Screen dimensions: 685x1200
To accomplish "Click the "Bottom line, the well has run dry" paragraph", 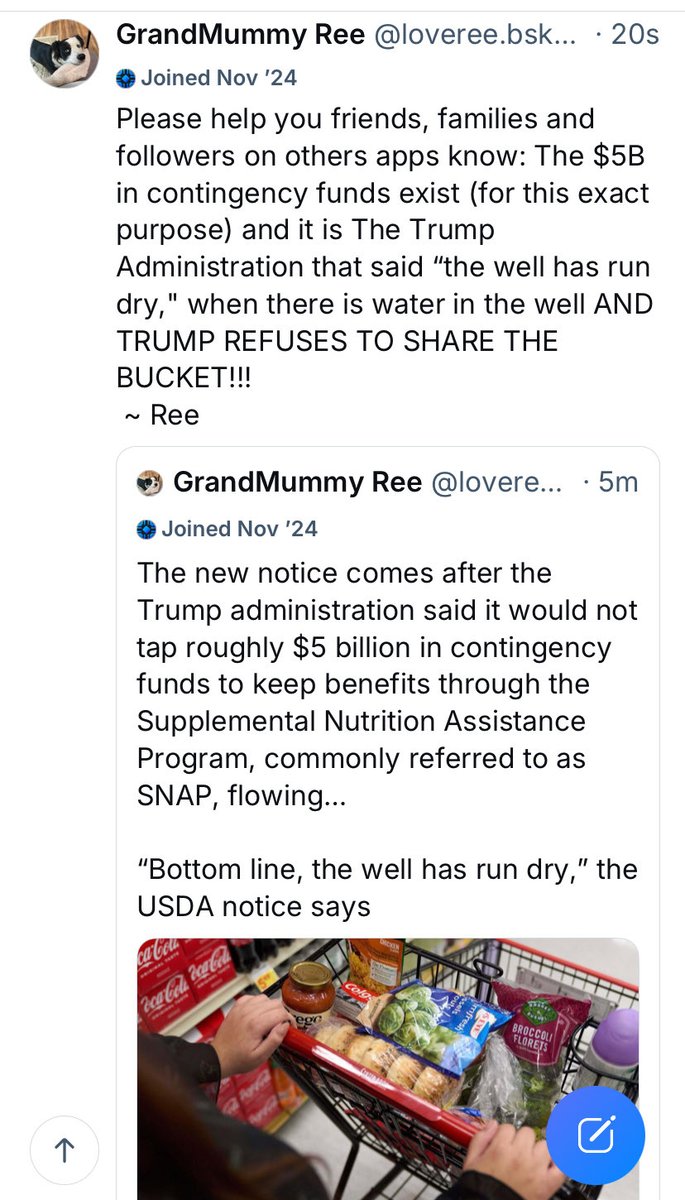I will click(x=387, y=888).
